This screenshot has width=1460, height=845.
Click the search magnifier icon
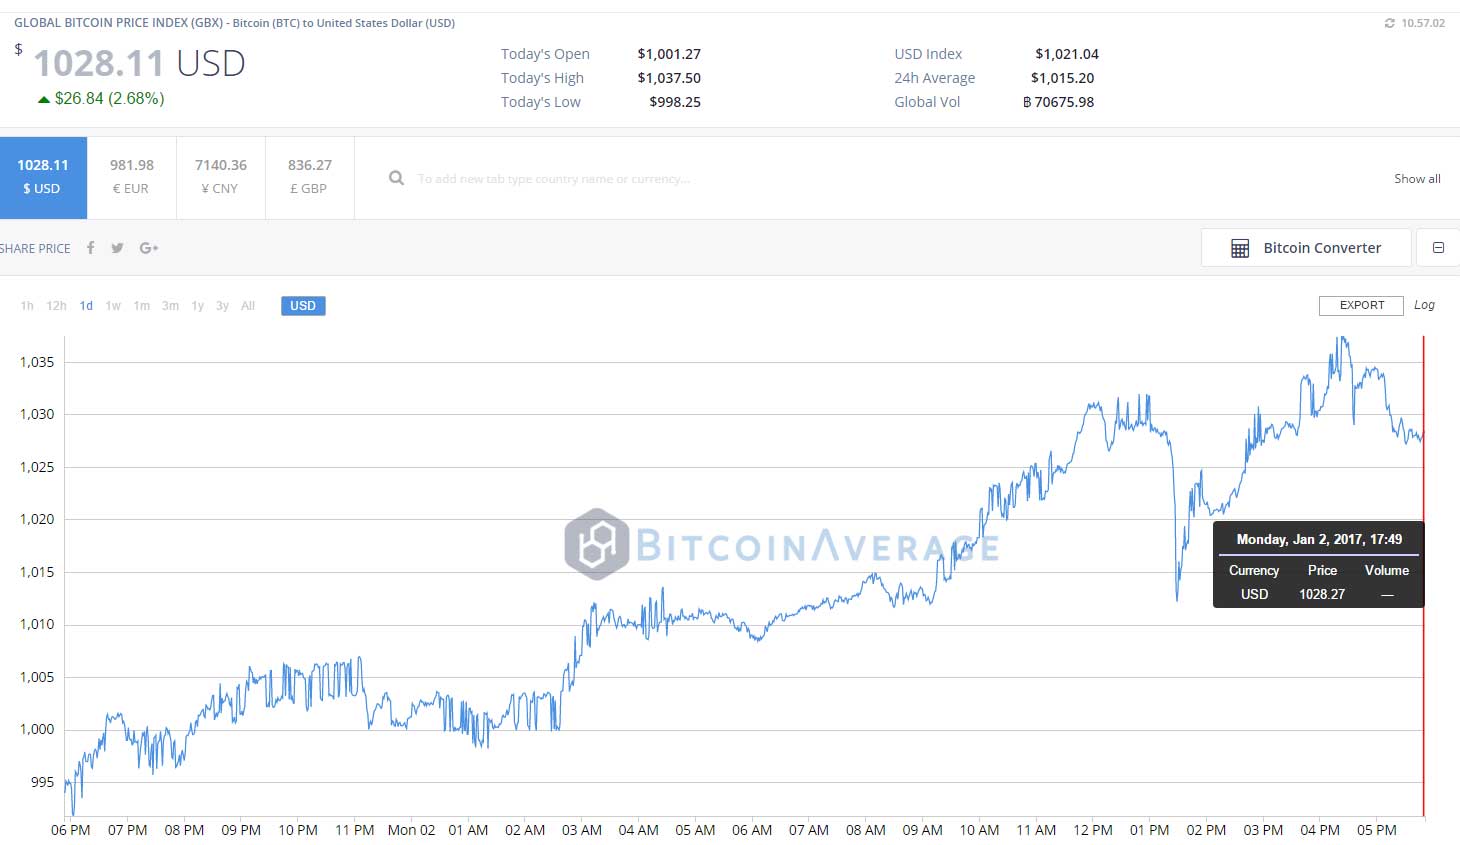pos(396,178)
